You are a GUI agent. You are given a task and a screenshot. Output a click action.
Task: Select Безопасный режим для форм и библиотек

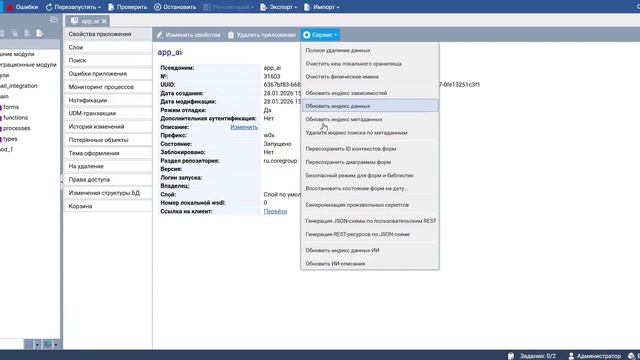(370, 176)
